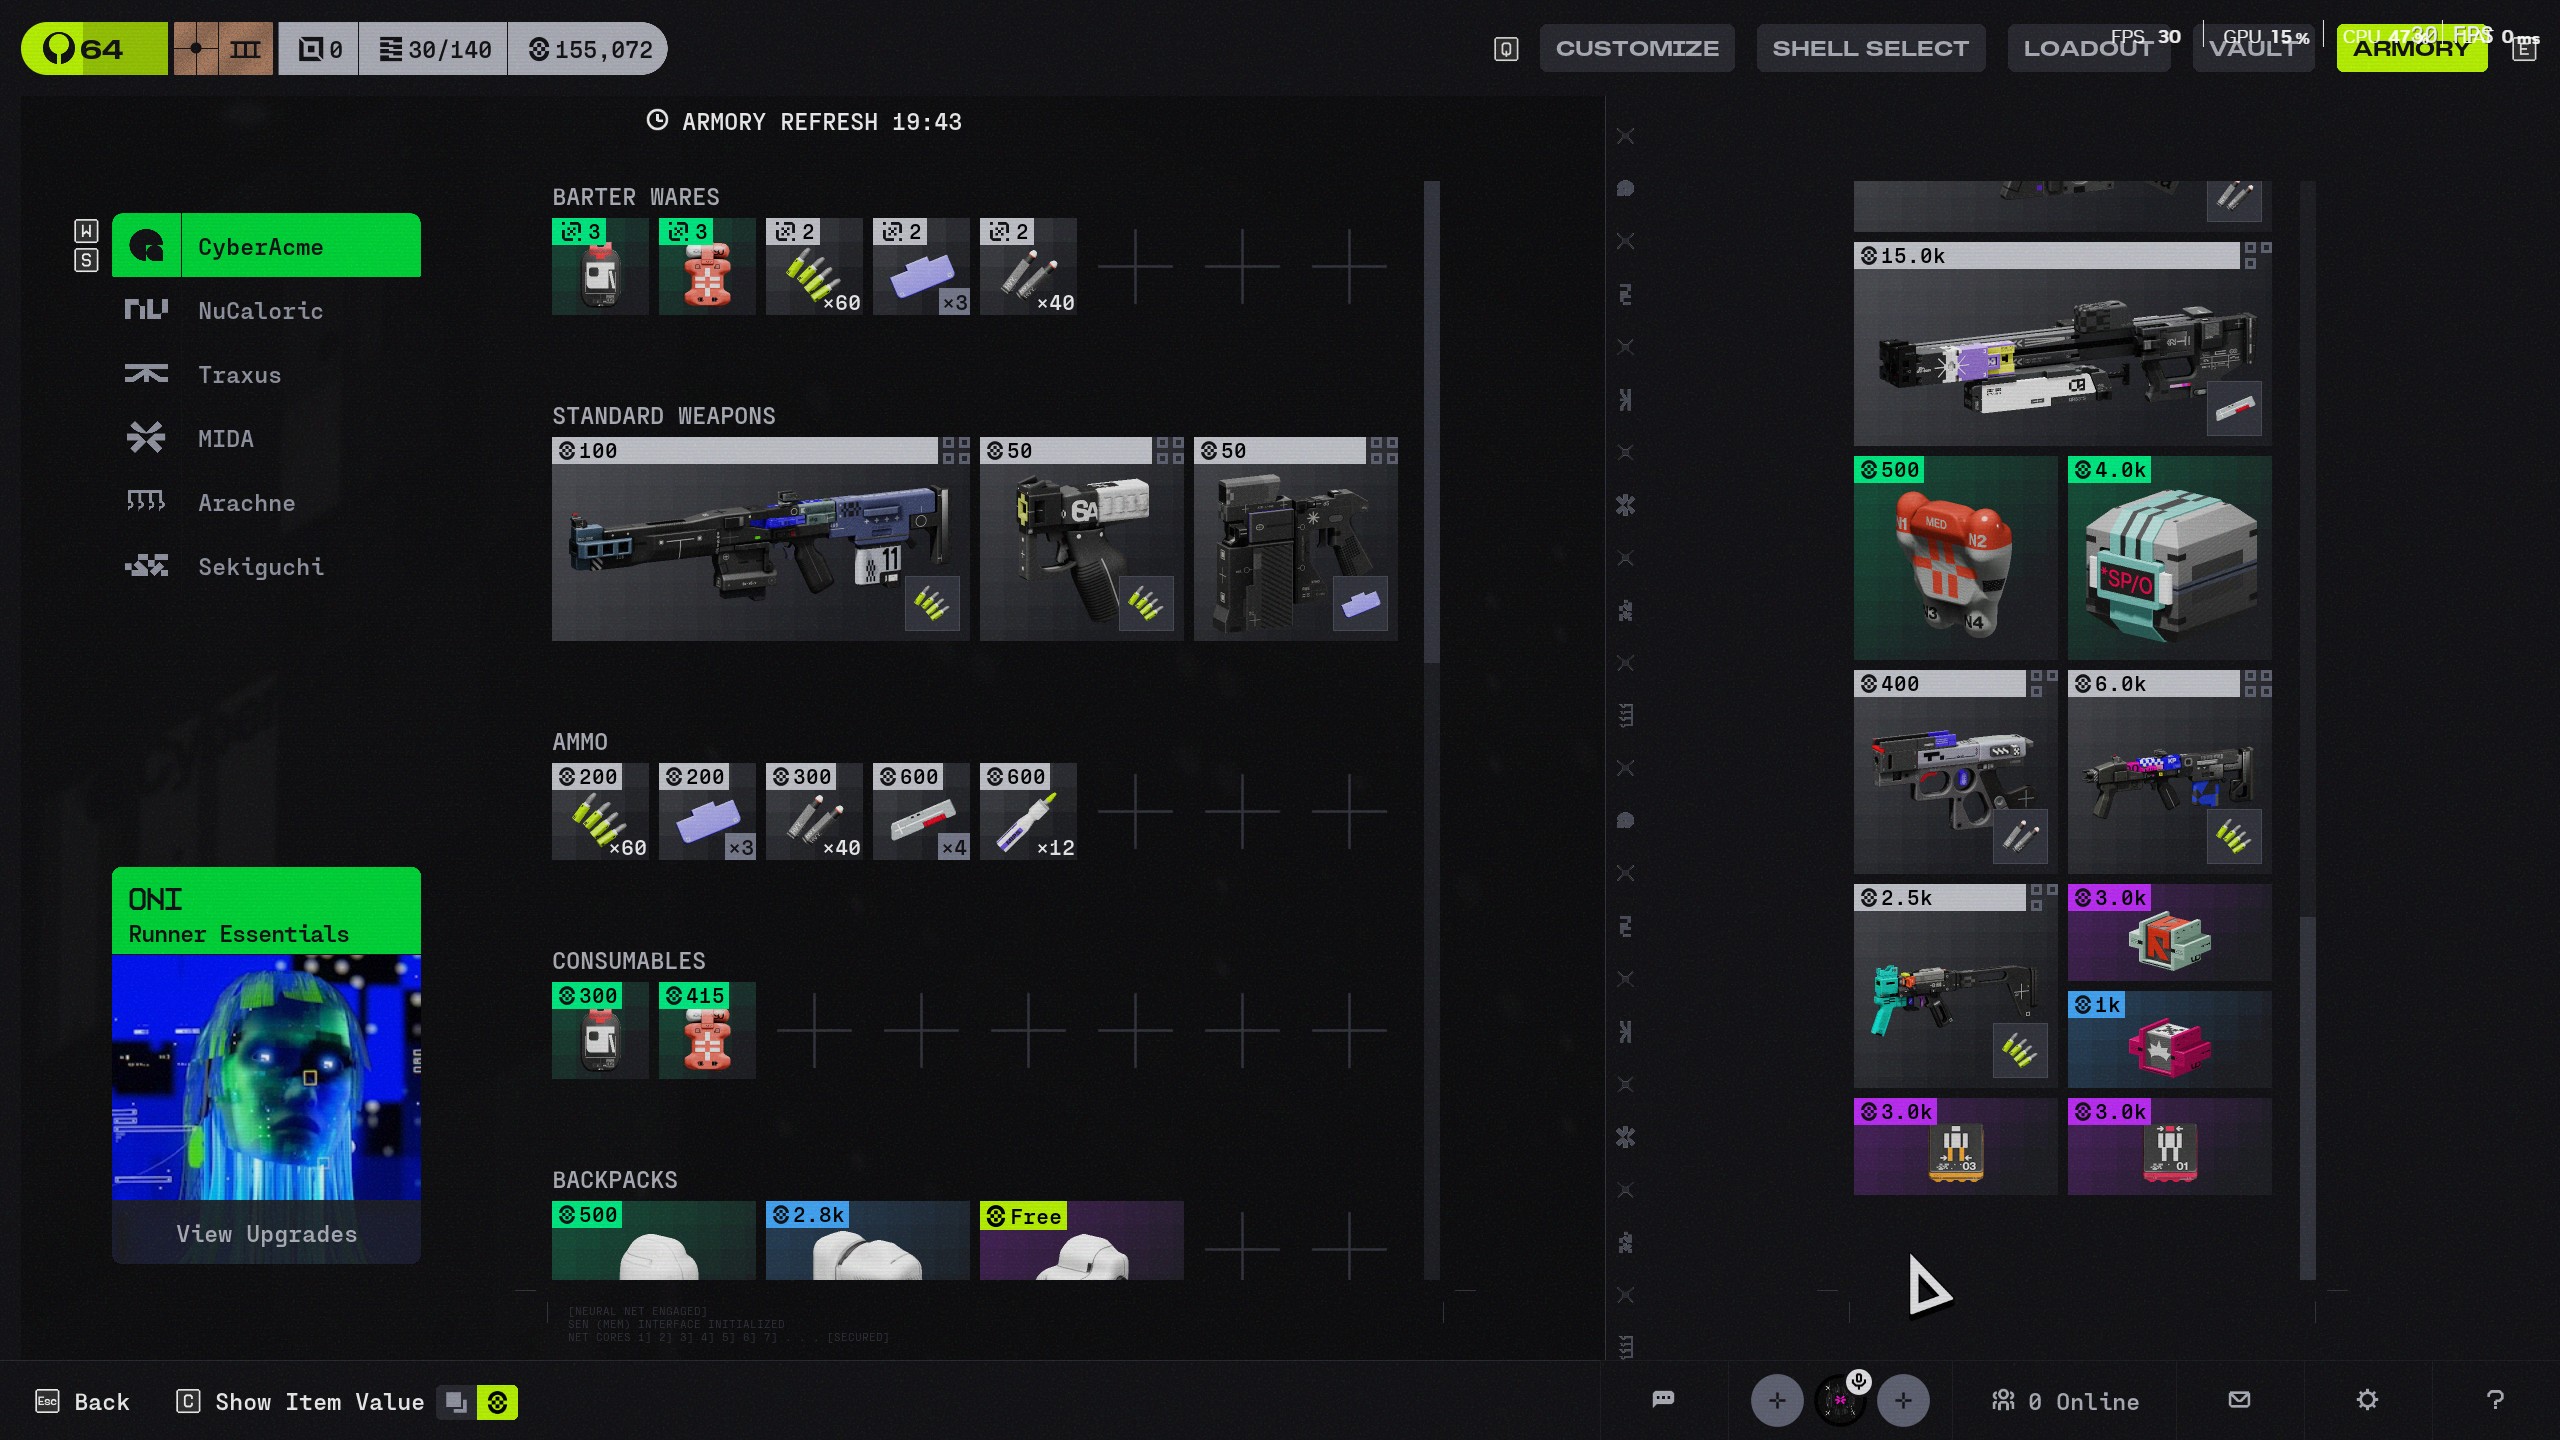Open the Customize tab
The height and width of the screenshot is (1440, 2560).
(x=1637, y=48)
